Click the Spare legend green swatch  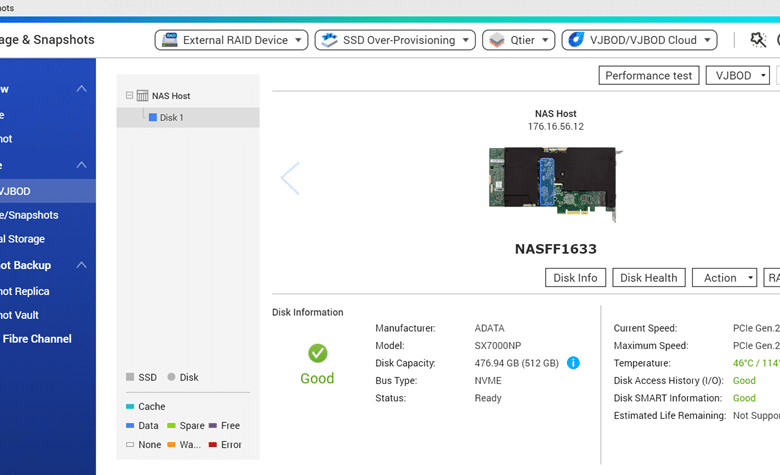click(172, 425)
